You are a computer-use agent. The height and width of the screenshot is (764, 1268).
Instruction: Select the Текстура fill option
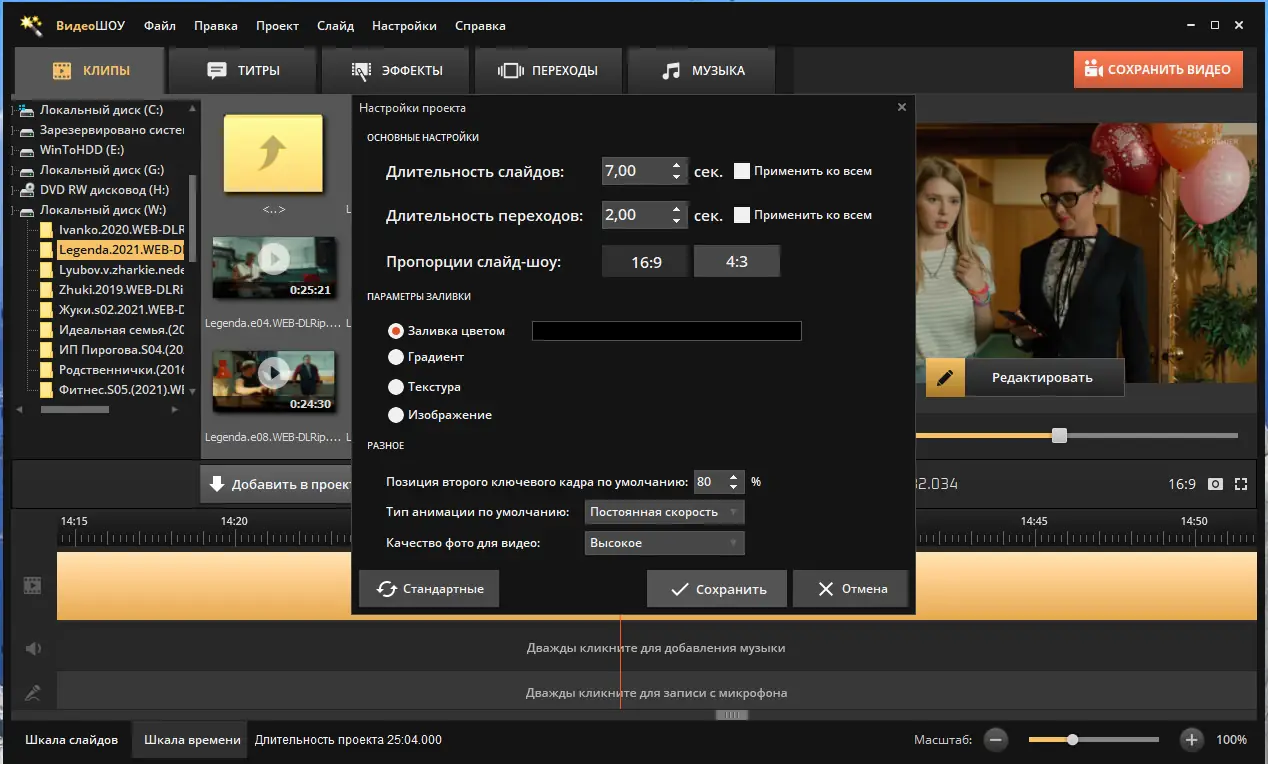(x=396, y=387)
